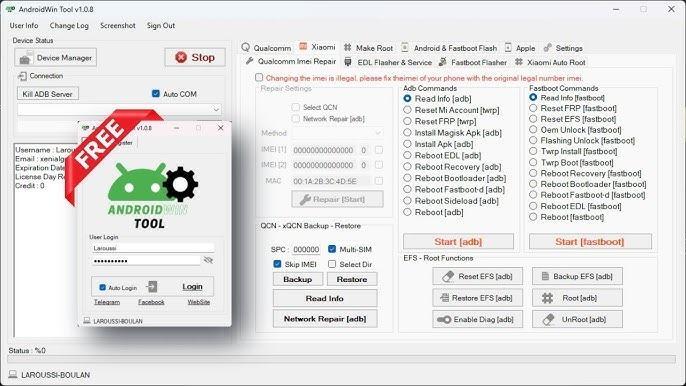Click the Make Root hash icon

tap(348, 47)
